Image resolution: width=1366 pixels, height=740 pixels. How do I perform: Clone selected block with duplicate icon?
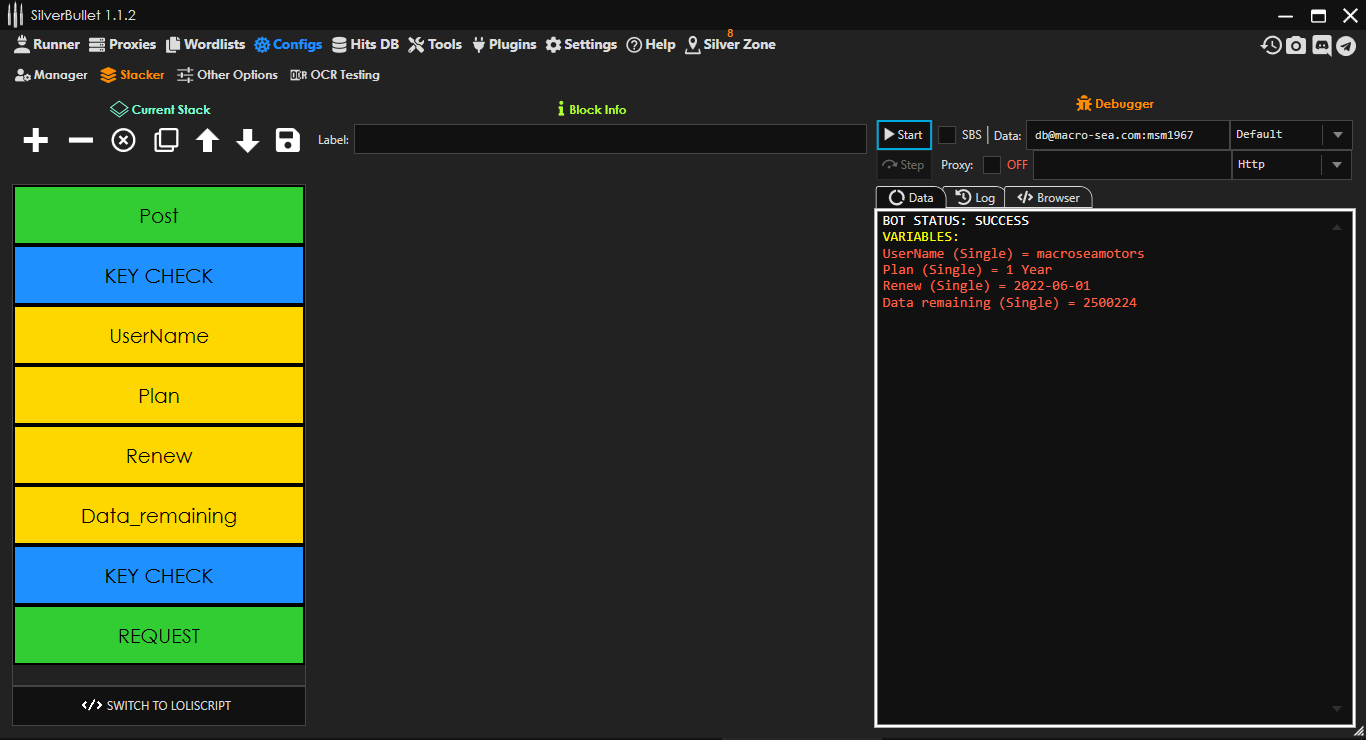(x=166, y=140)
